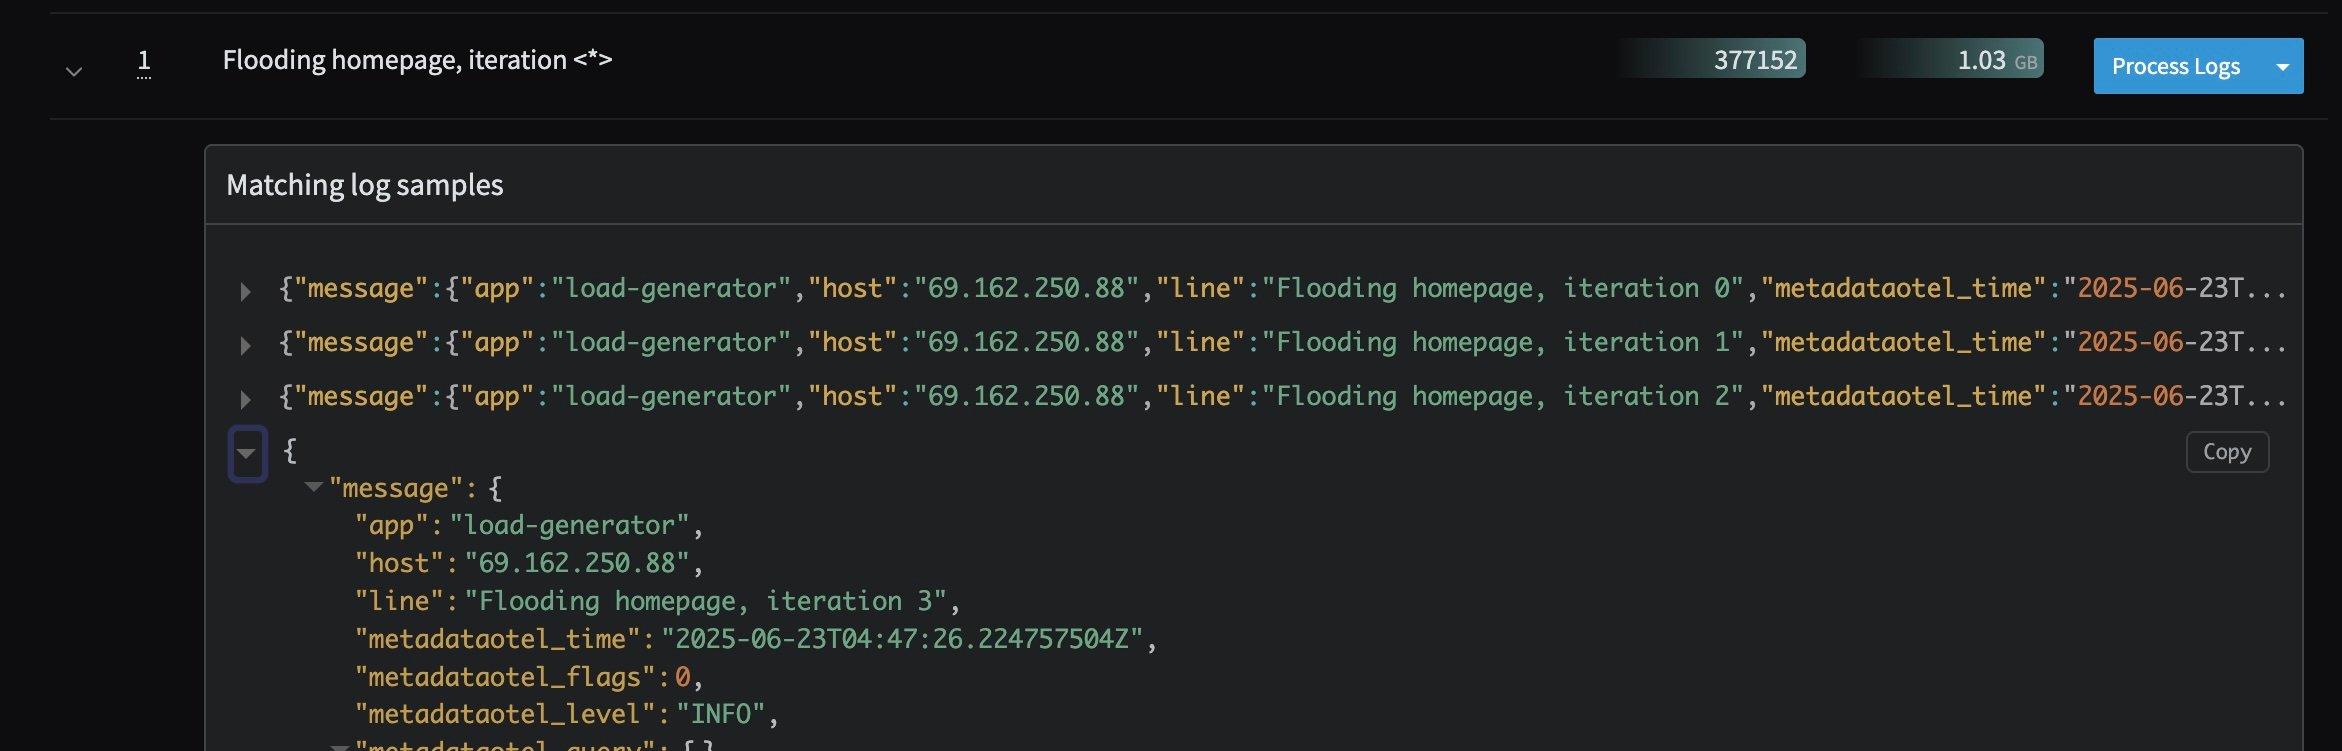Expand the iteration 2 log sample
Viewport: 2342px width, 751px height.
[245, 399]
